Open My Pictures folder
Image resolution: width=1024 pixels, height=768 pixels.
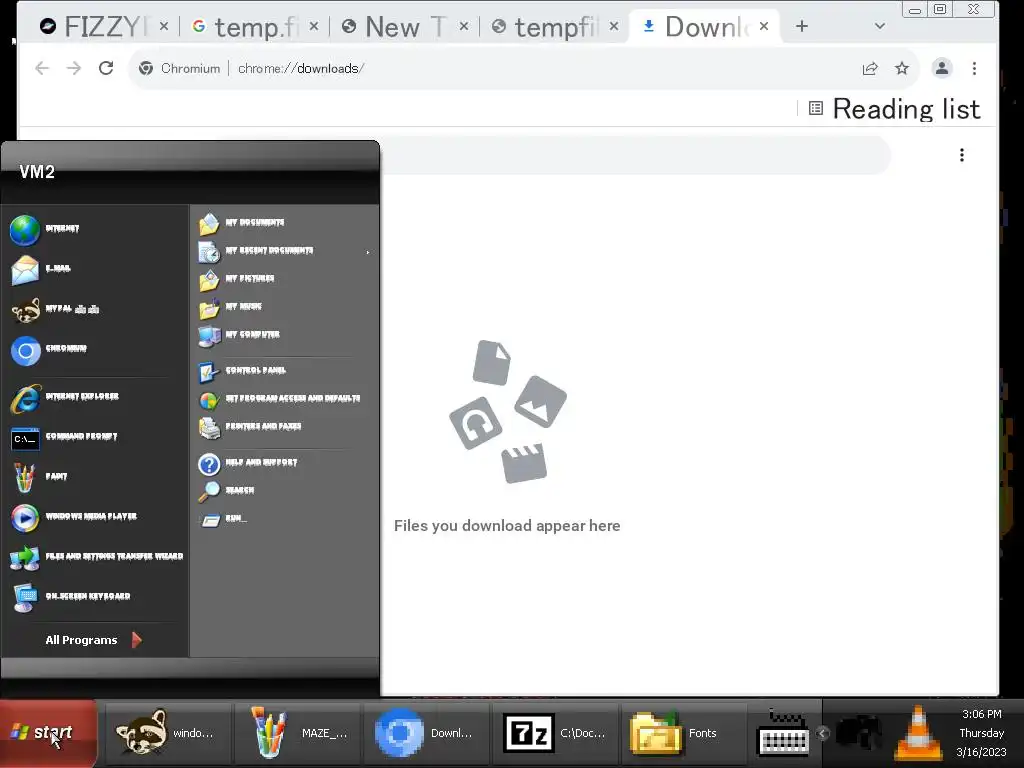(x=236, y=280)
